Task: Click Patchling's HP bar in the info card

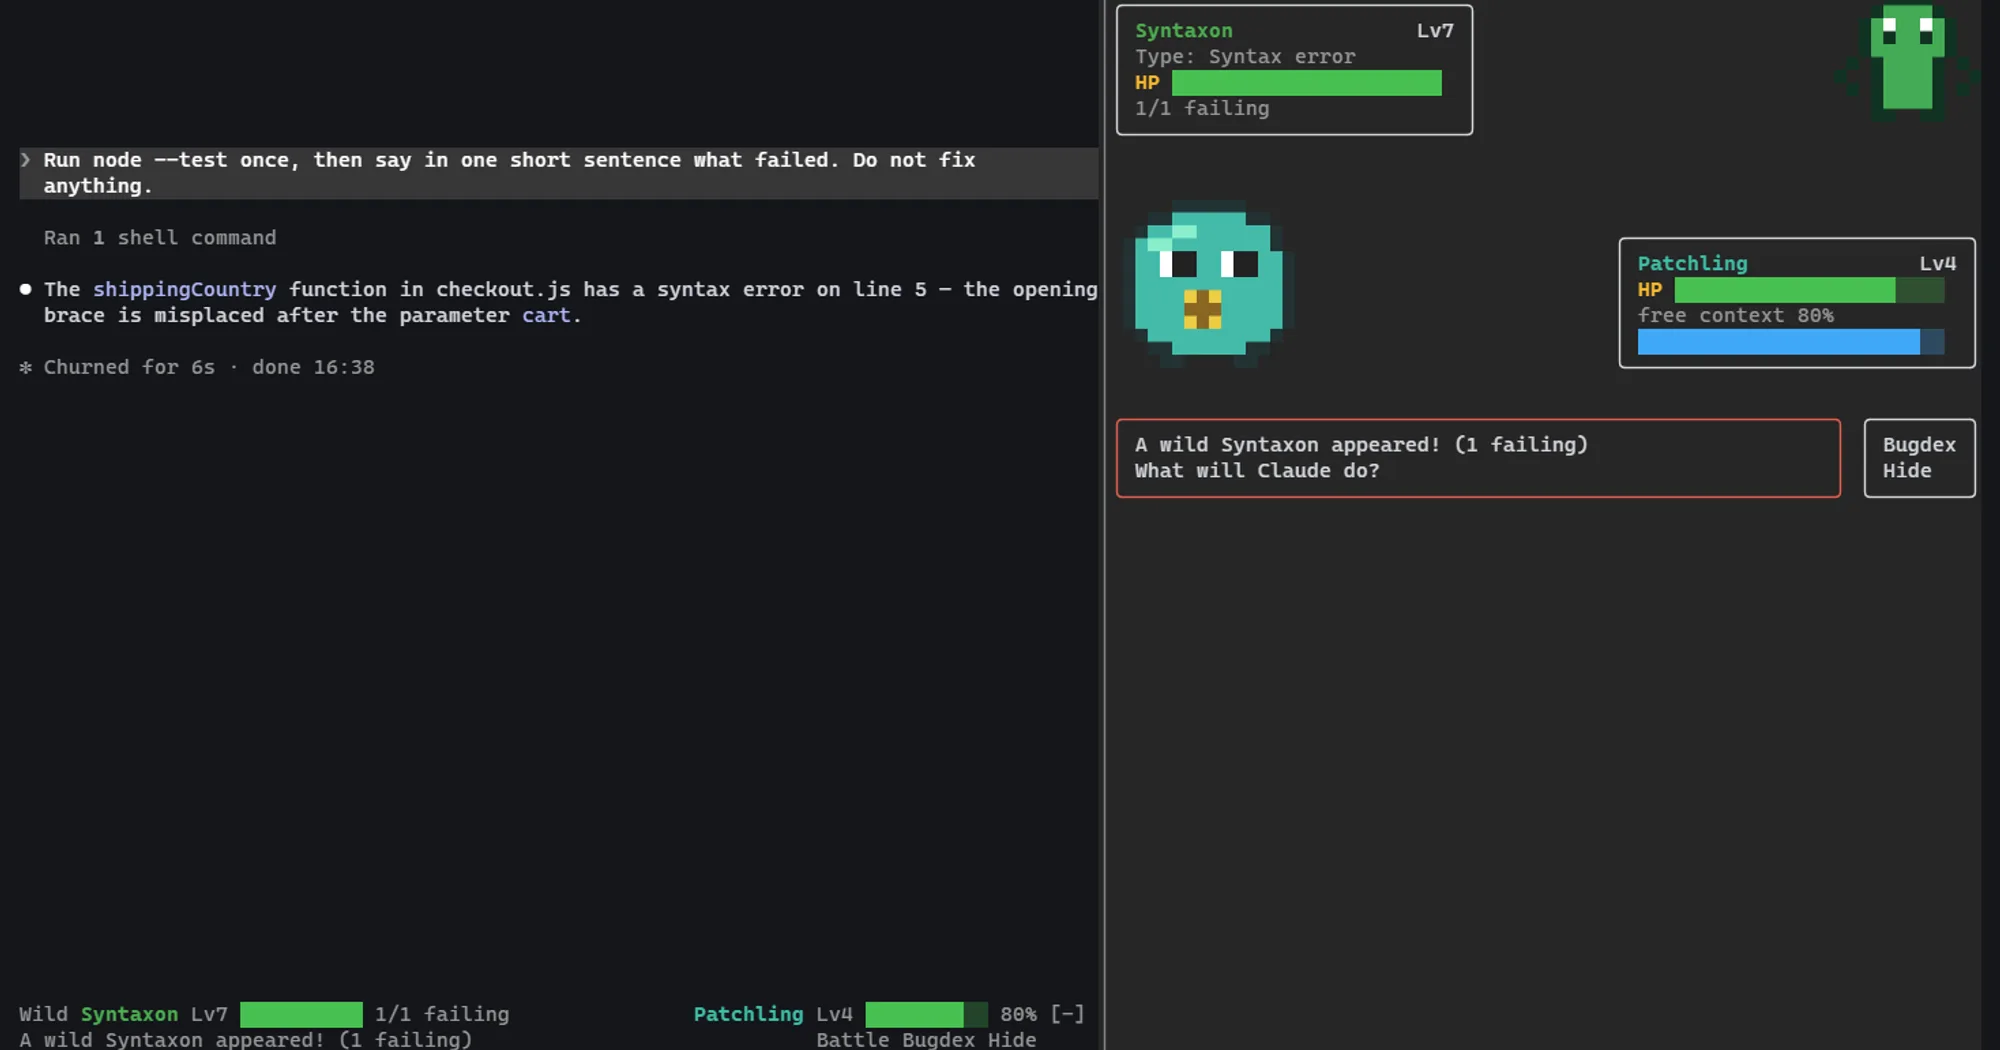Action: [1810, 290]
